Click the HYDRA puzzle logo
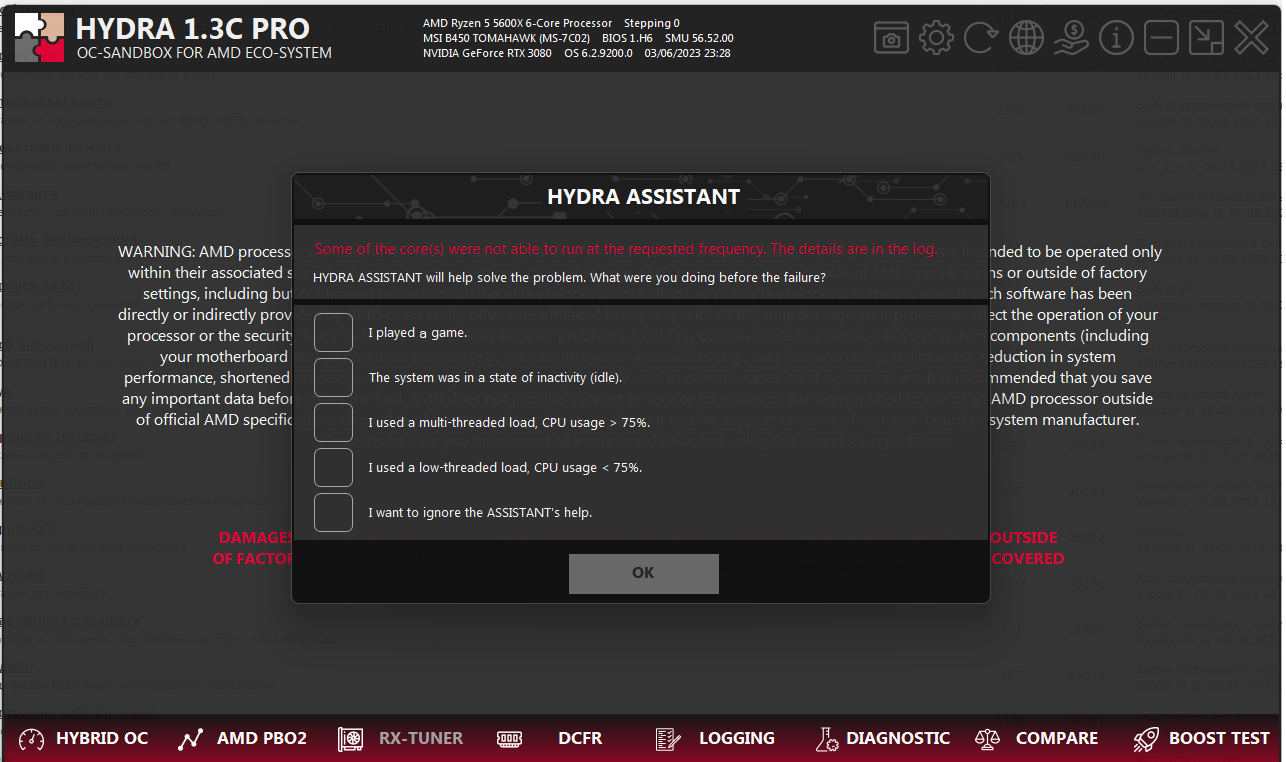The height and width of the screenshot is (762, 1286). point(39,38)
